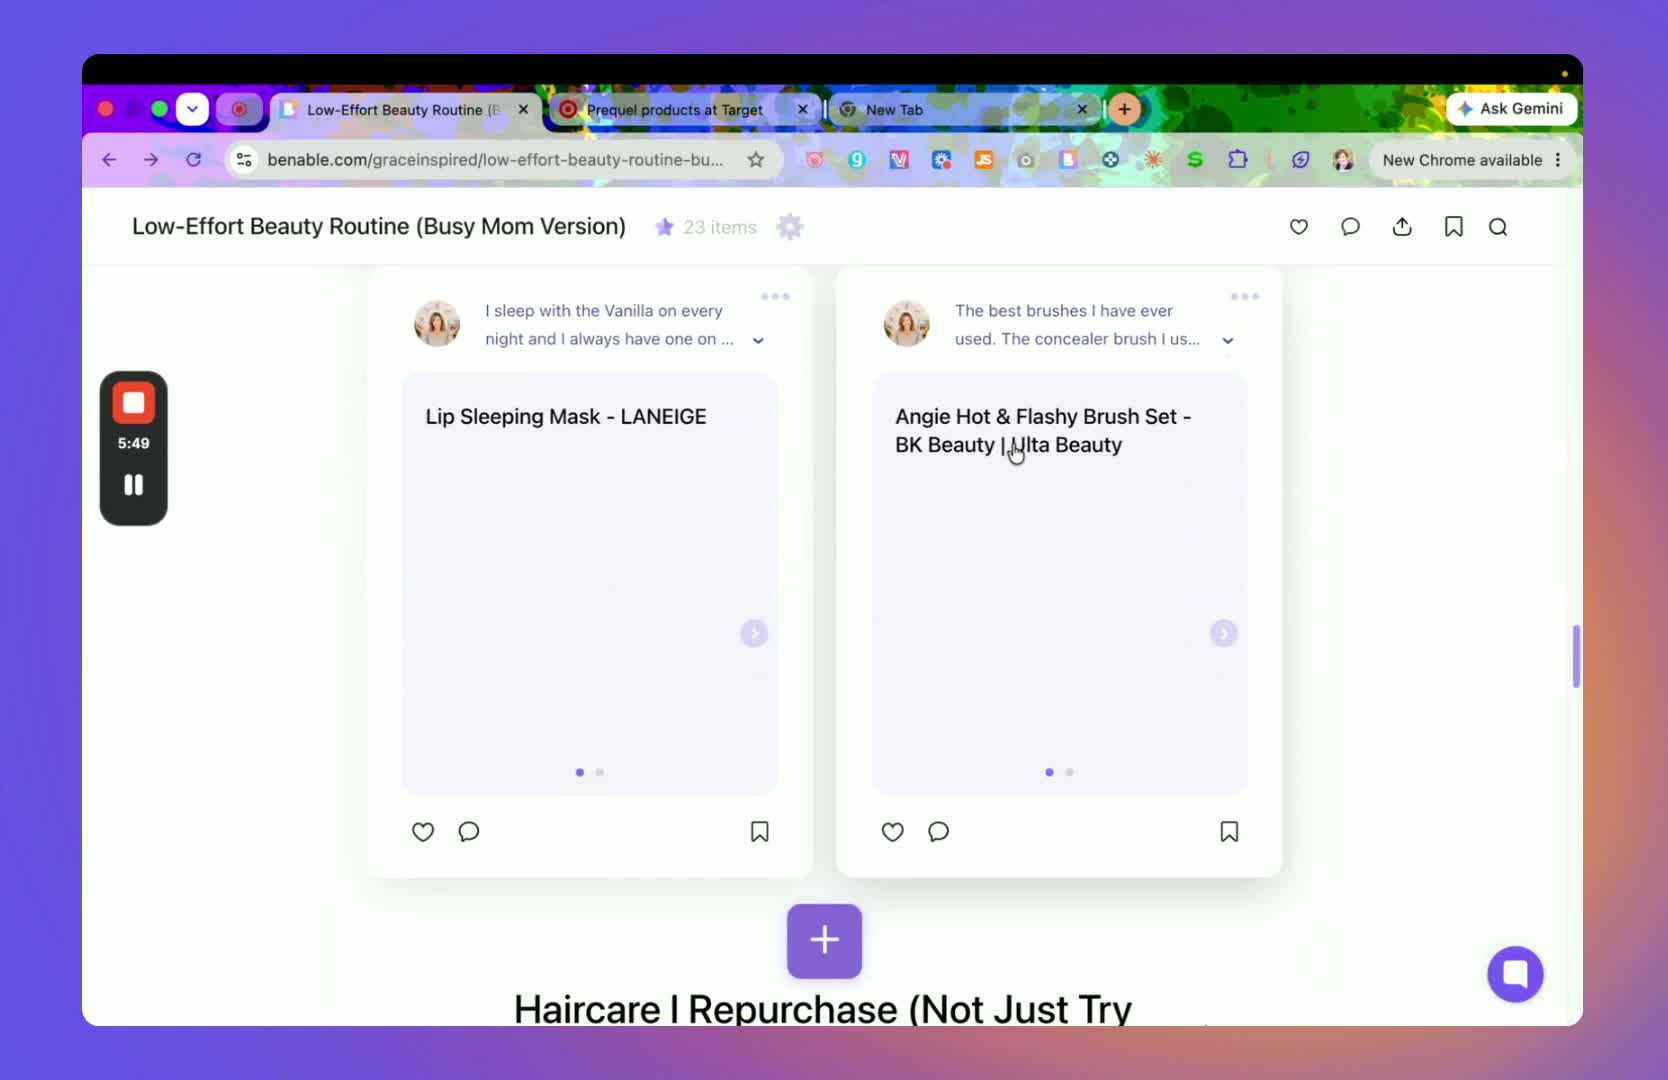The image size is (1668, 1080).
Task: Open the tab search dropdown arrow
Action: click(x=192, y=109)
